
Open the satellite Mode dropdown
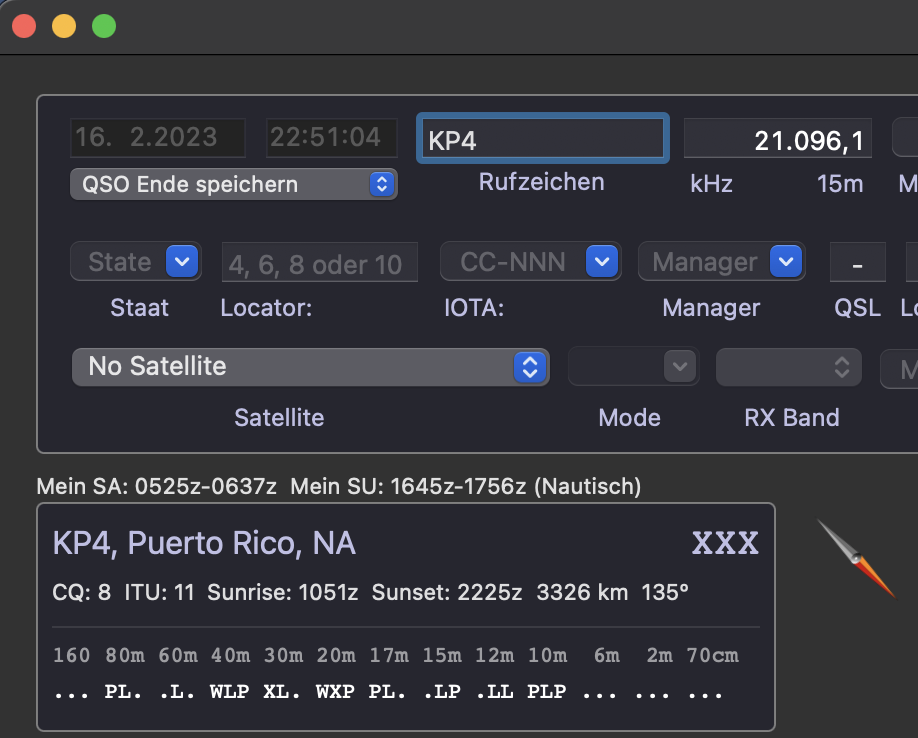coord(680,367)
